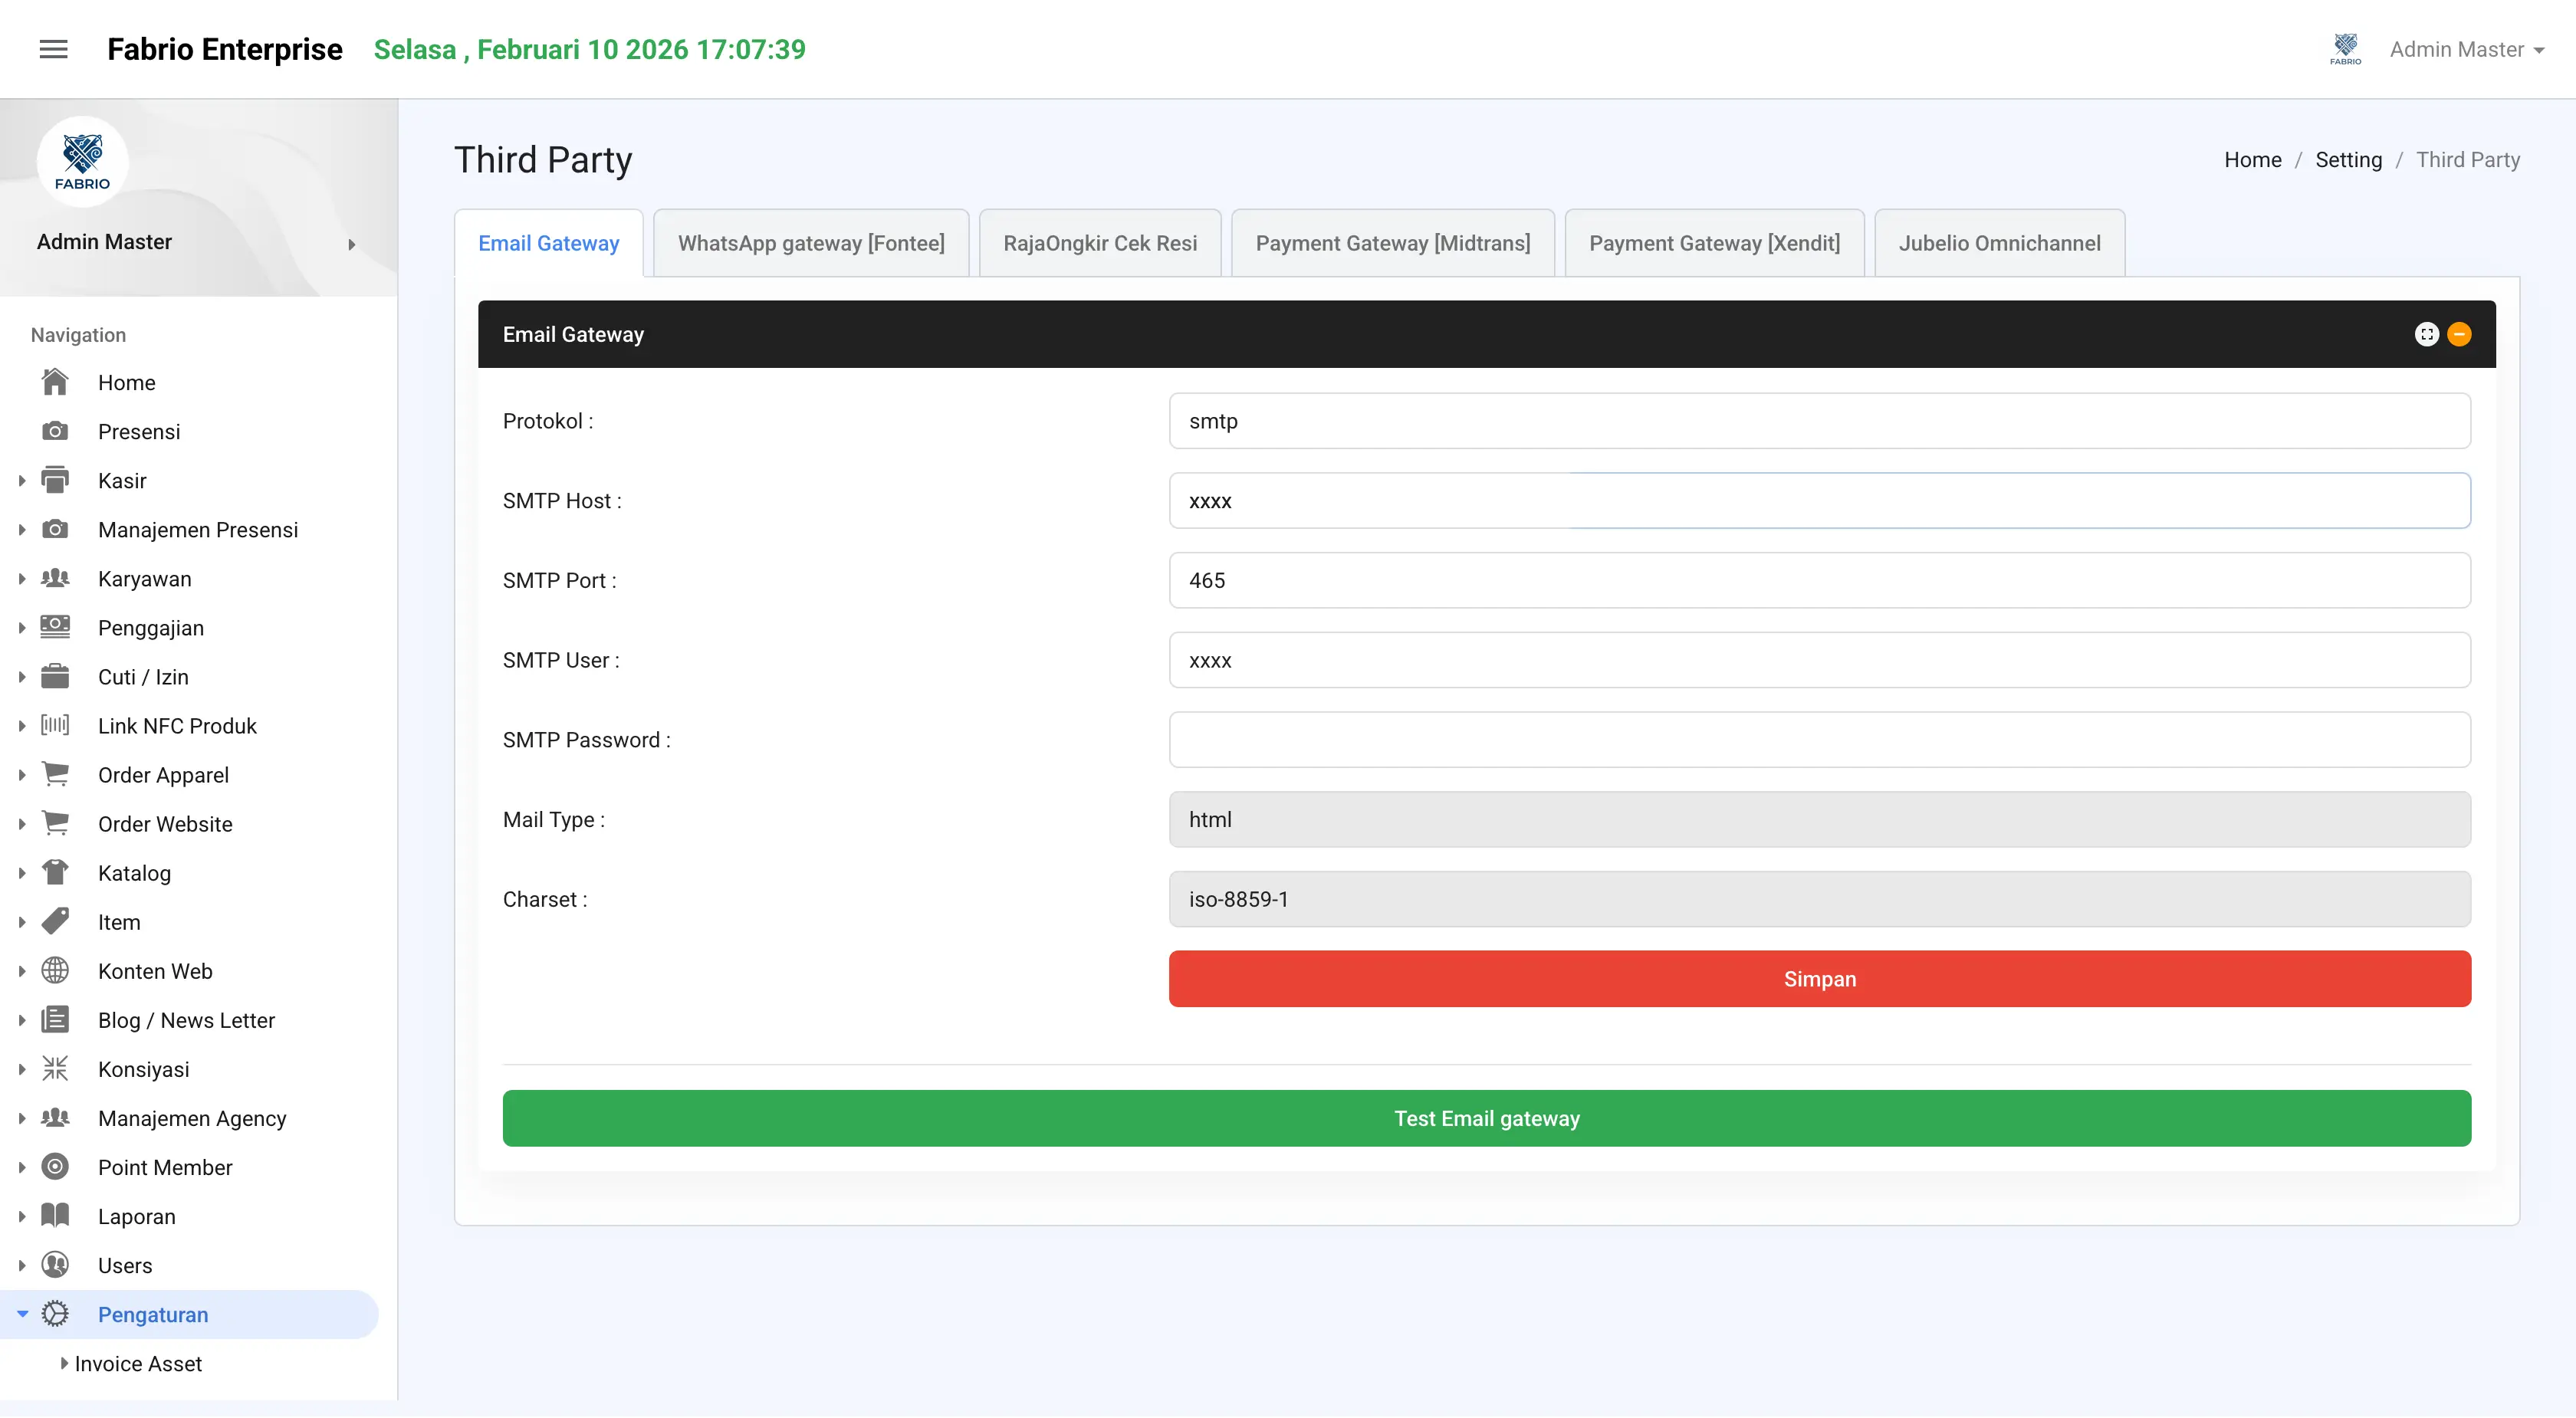Focus the SMTP Host input field

(x=1819, y=500)
